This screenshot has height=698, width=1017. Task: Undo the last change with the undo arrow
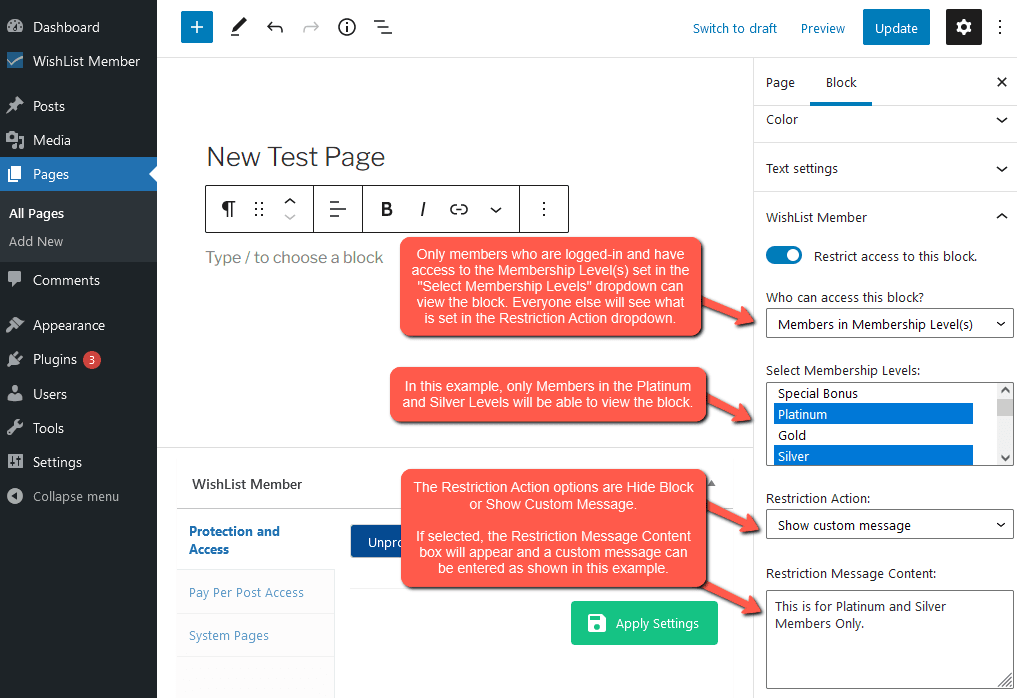[x=275, y=27]
